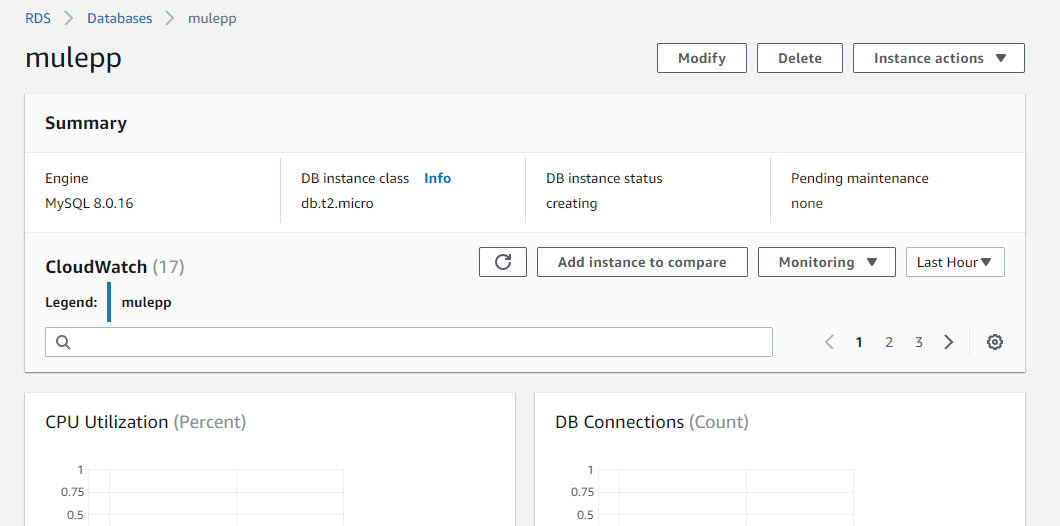Viewport: 1060px width, 526px height.
Task: Open the Instance actions dropdown
Action: click(x=938, y=58)
